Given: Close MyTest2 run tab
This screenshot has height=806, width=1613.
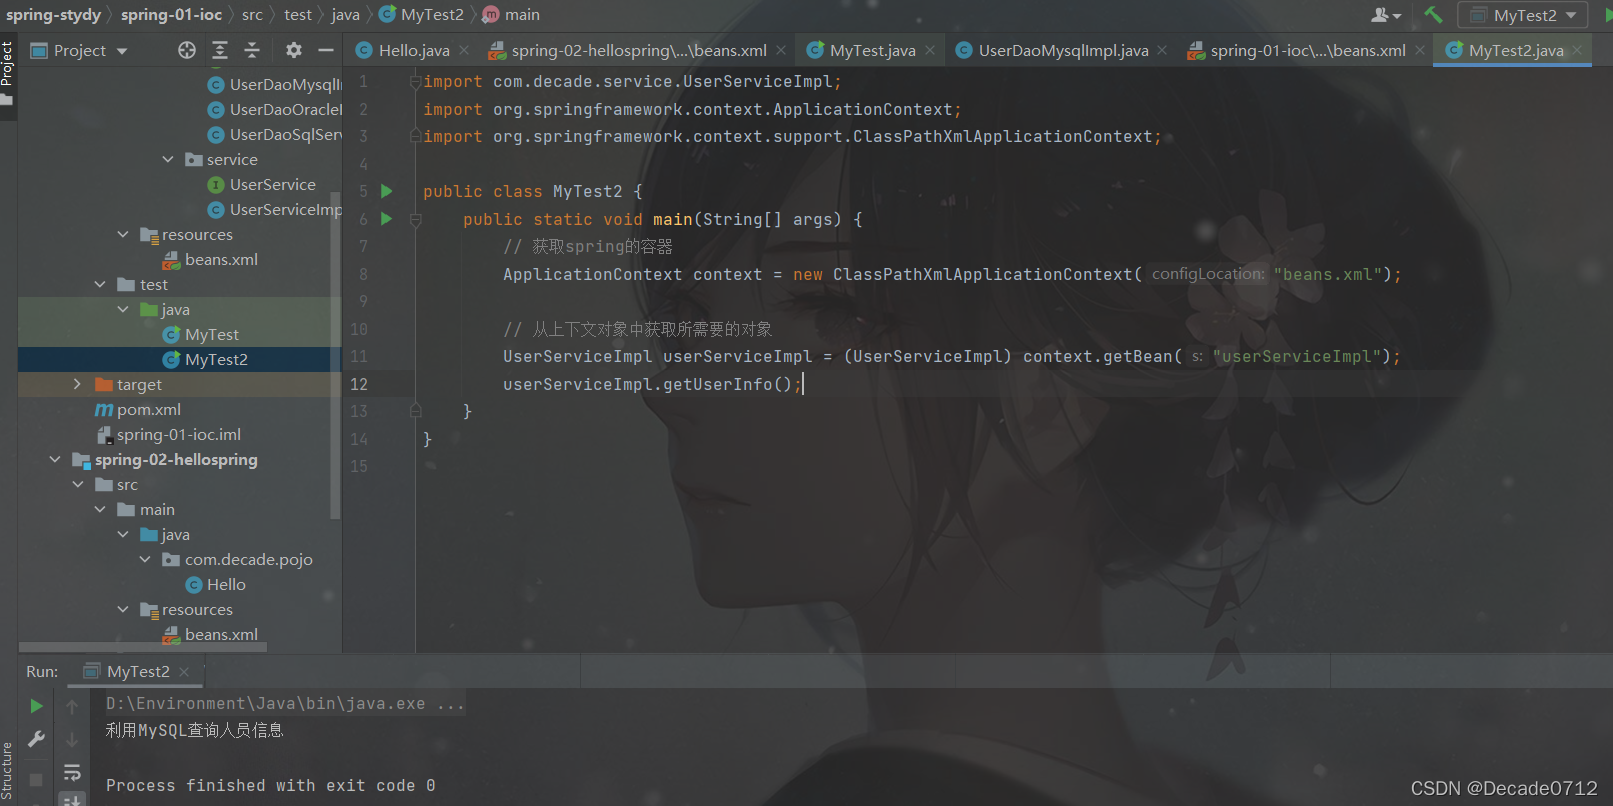Looking at the screenshot, I should 184,672.
